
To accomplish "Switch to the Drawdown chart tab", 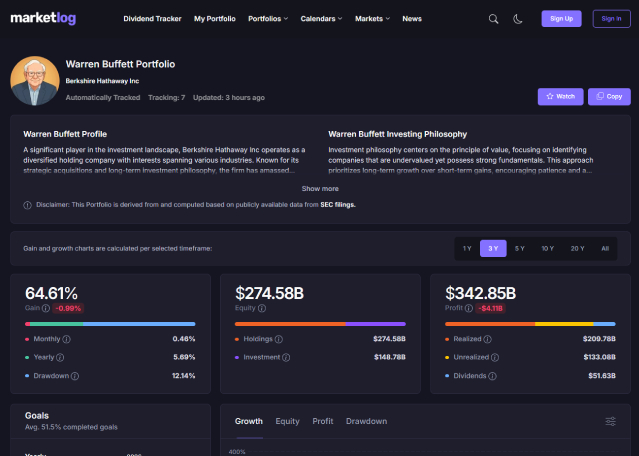I will click(366, 421).
